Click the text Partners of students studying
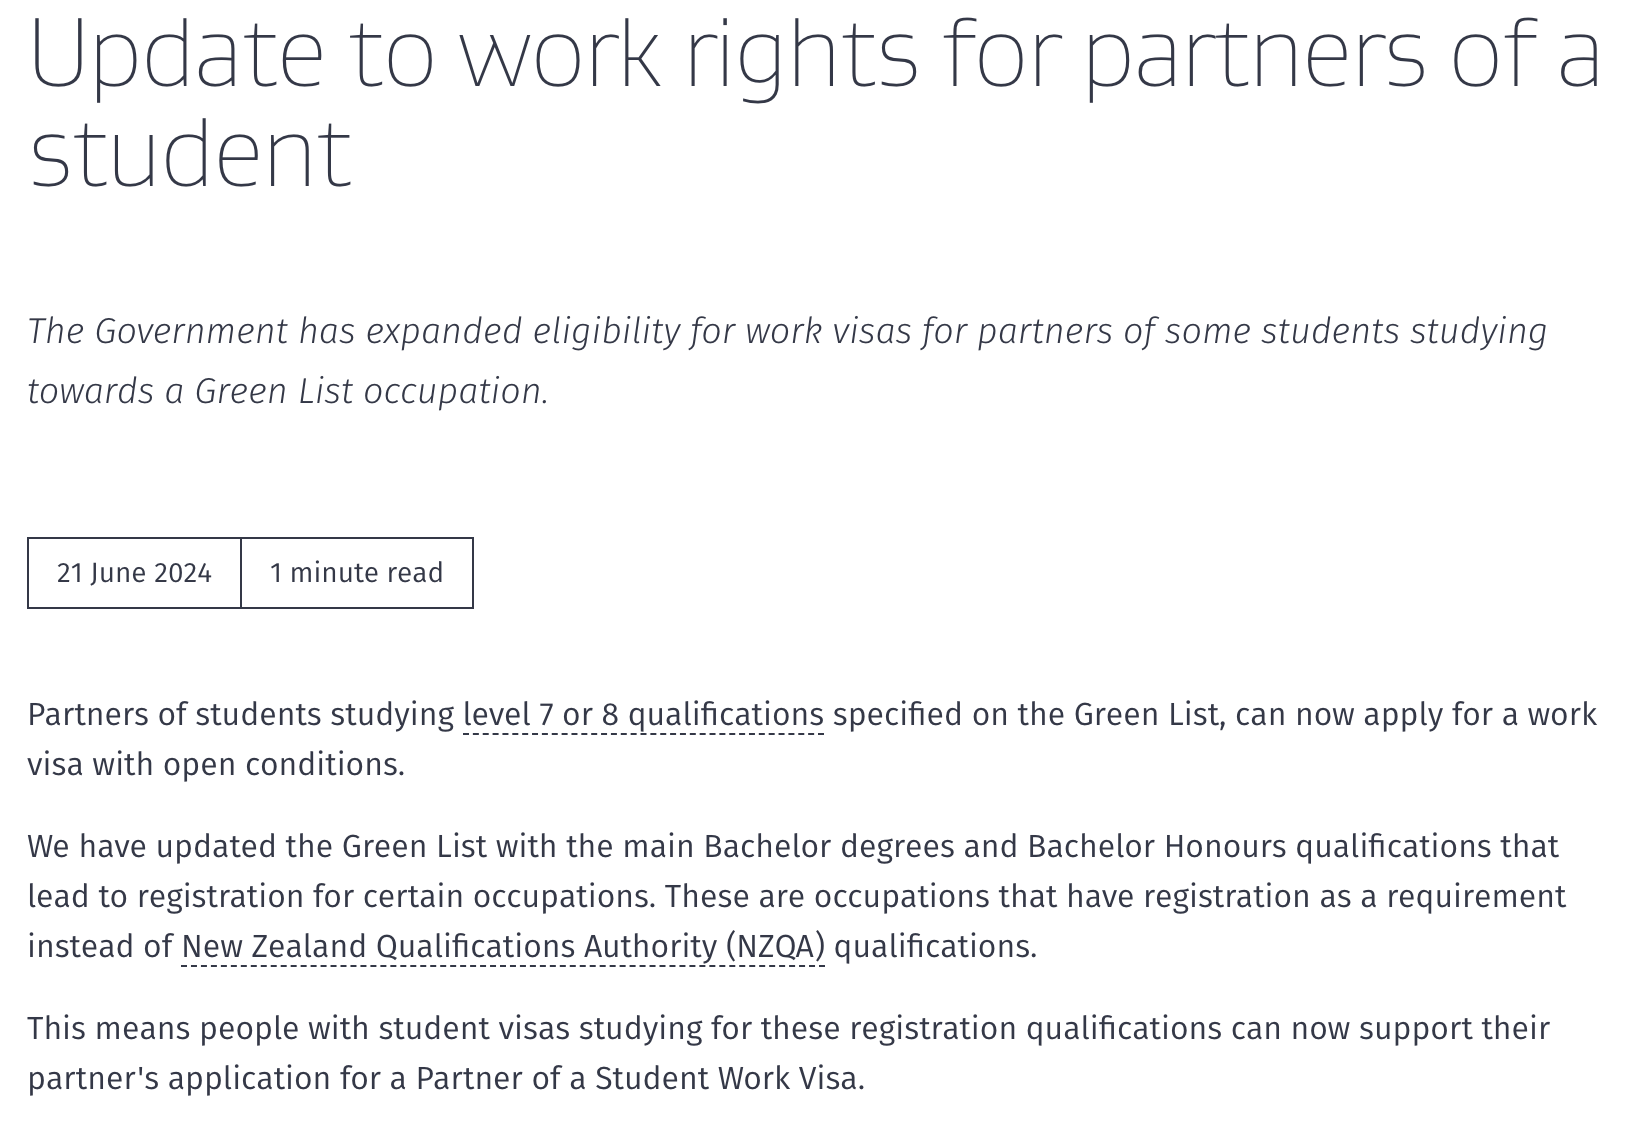 click(241, 715)
